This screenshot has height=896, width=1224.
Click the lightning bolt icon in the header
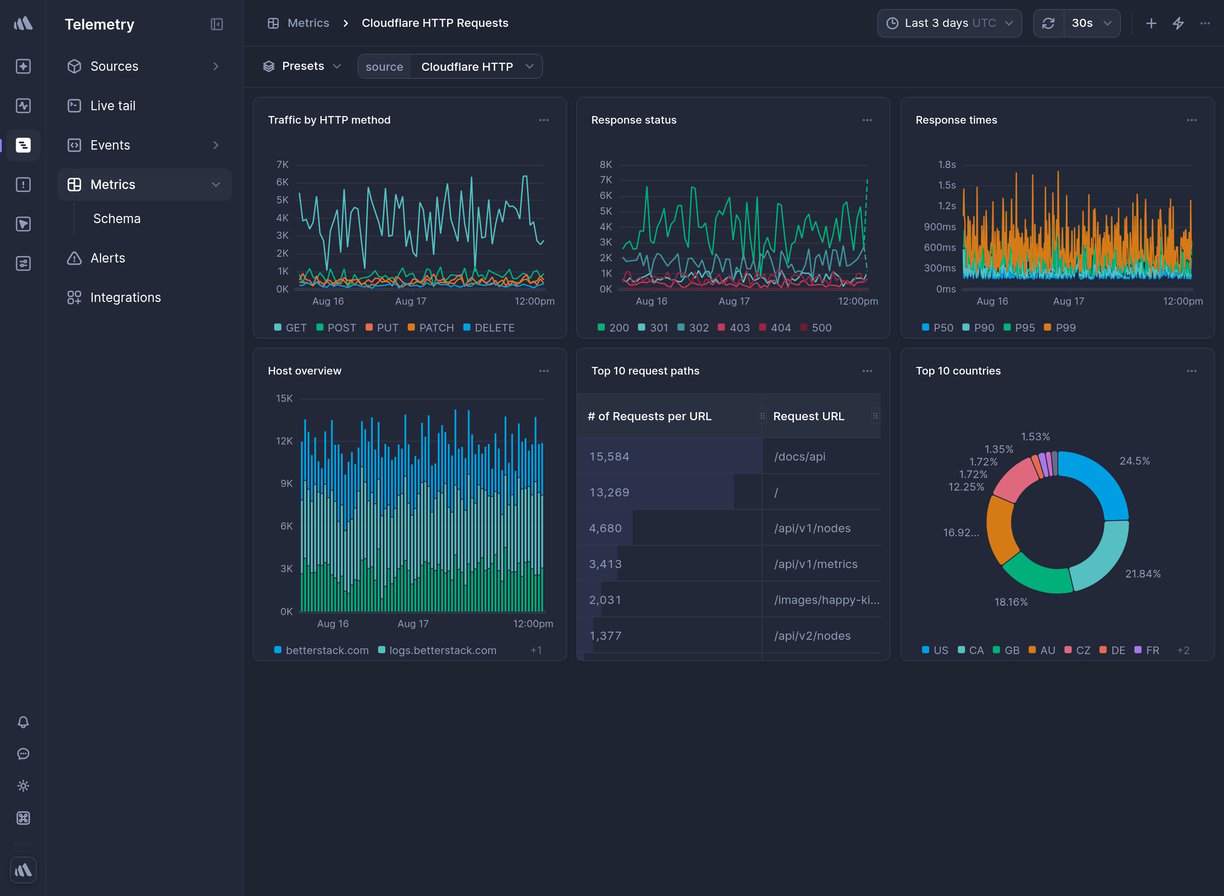[x=1178, y=23]
